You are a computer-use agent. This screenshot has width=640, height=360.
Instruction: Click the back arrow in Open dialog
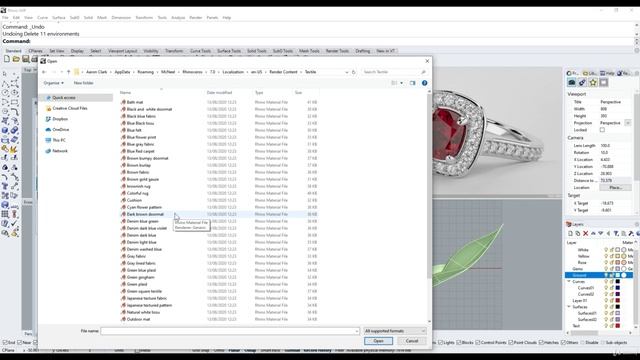[x=44, y=72]
